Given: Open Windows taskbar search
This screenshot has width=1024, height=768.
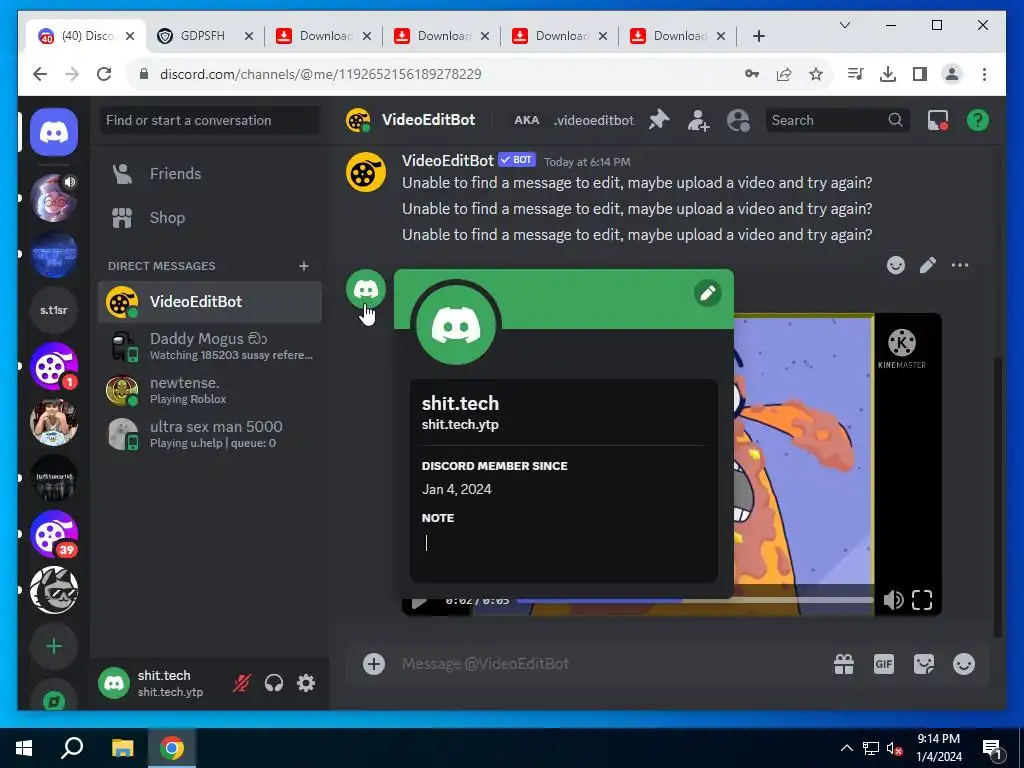Looking at the screenshot, I should tap(72, 748).
